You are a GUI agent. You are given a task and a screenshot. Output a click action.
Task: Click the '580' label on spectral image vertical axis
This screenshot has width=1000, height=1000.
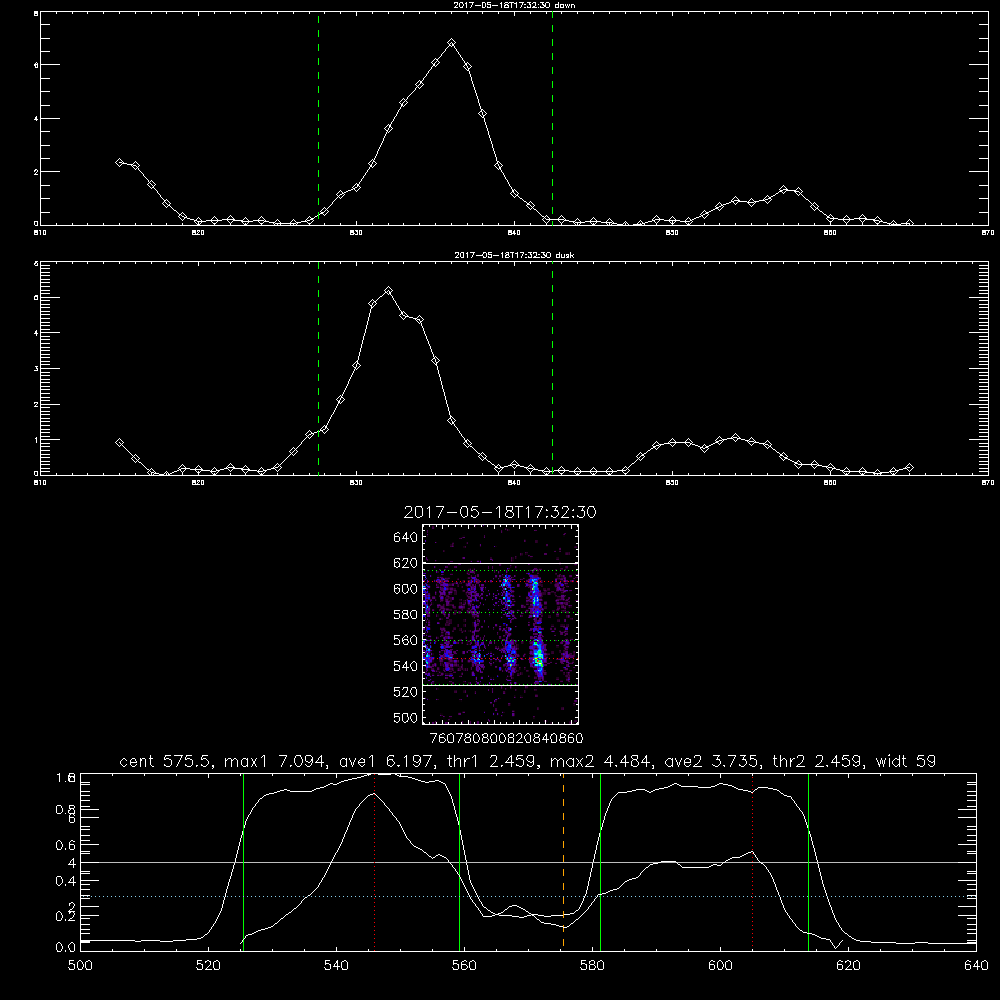click(x=405, y=615)
